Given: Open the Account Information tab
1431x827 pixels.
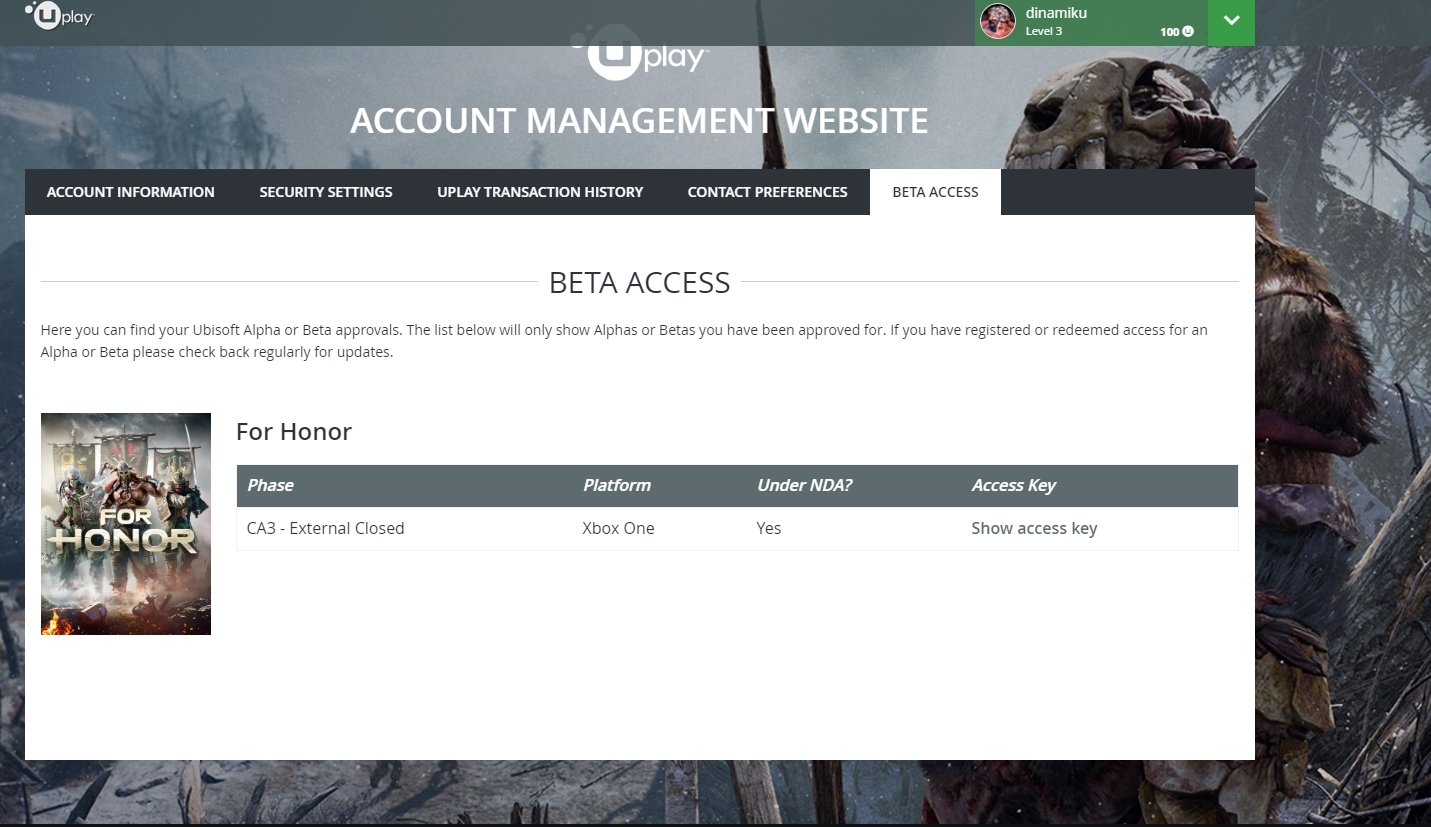Looking at the screenshot, I should pos(131,192).
